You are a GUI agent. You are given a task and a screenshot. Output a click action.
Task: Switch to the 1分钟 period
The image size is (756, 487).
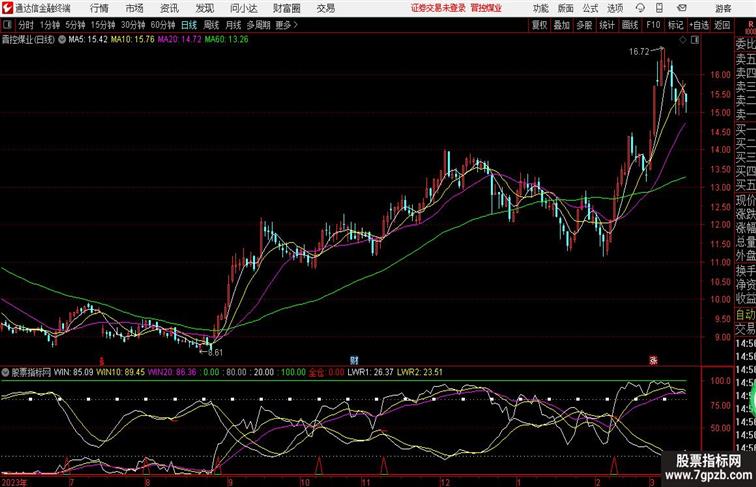50,25
